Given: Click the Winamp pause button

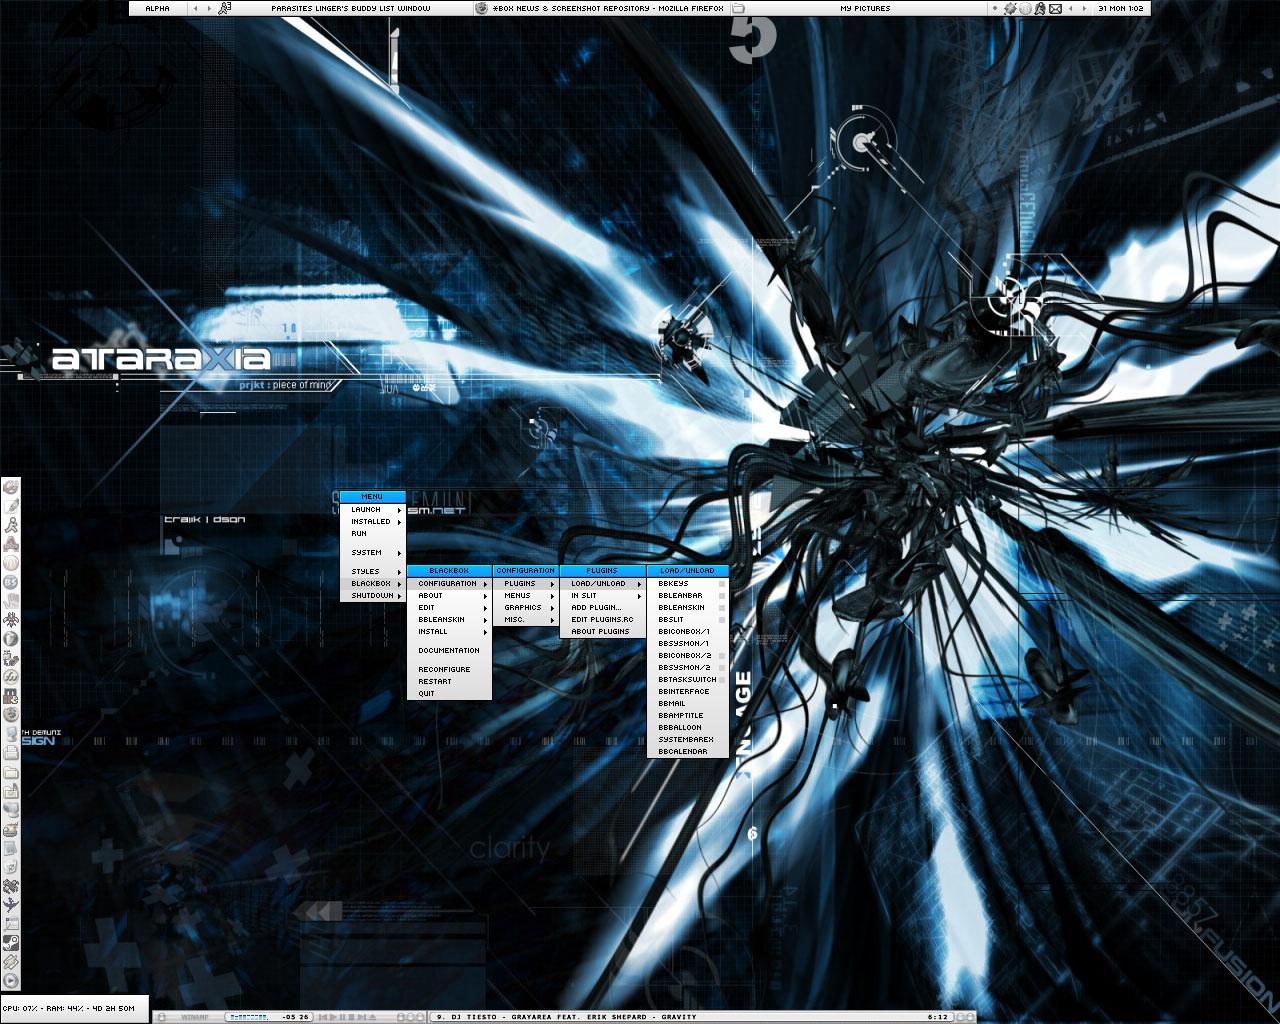Looking at the screenshot, I should (x=342, y=1017).
